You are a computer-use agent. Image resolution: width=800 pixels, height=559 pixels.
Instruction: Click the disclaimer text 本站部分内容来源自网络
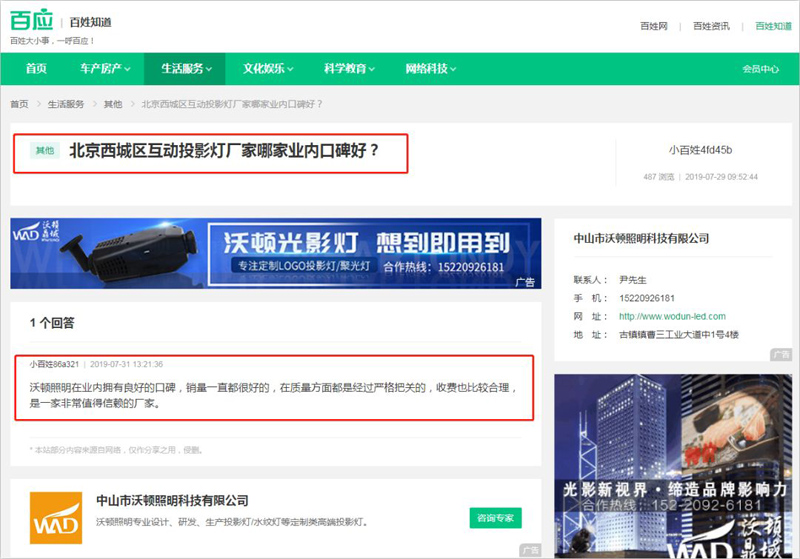point(117,450)
